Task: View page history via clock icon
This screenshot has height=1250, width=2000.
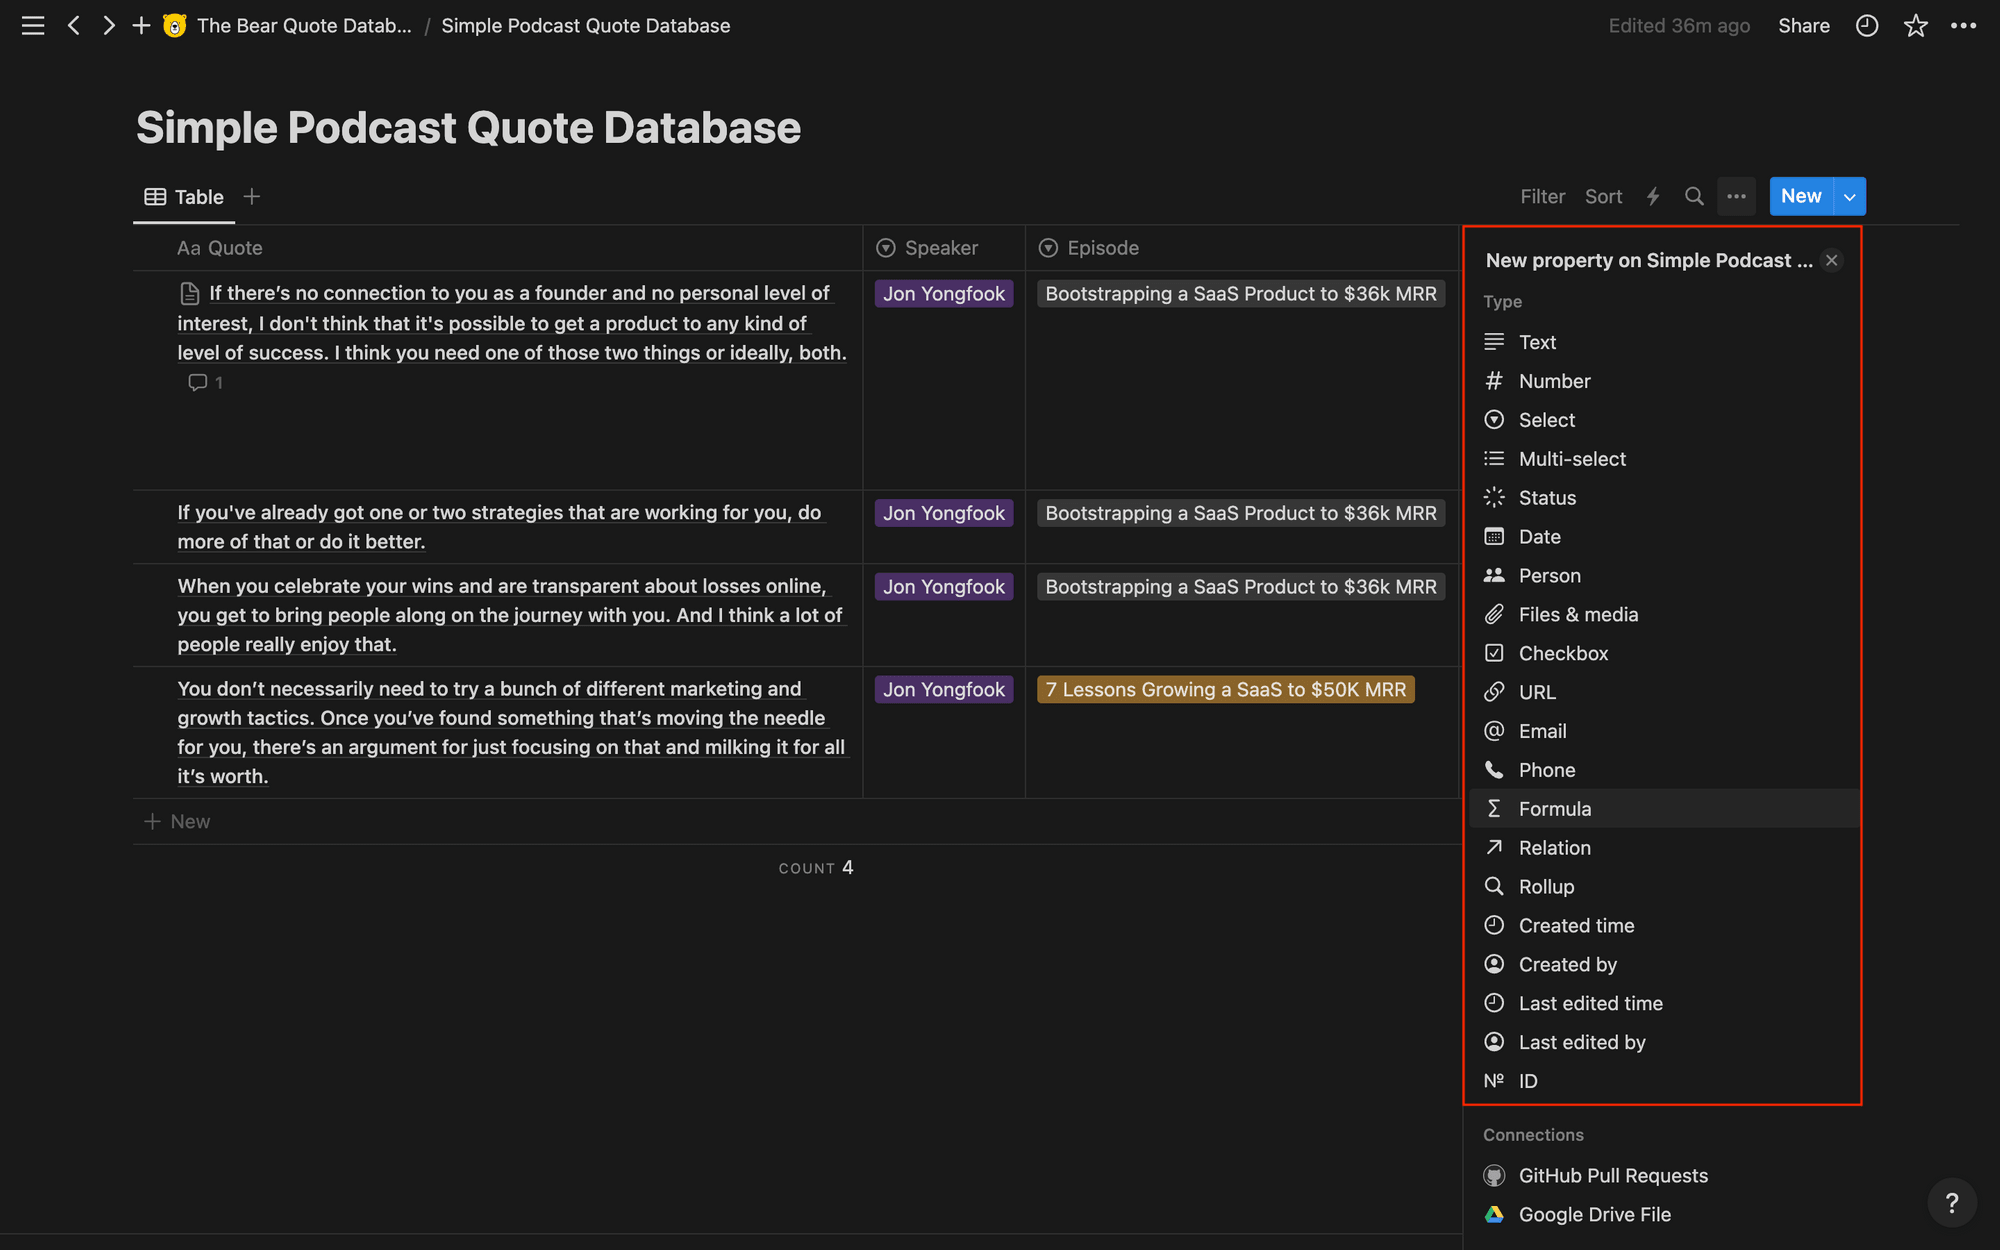Action: (1866, 25)
